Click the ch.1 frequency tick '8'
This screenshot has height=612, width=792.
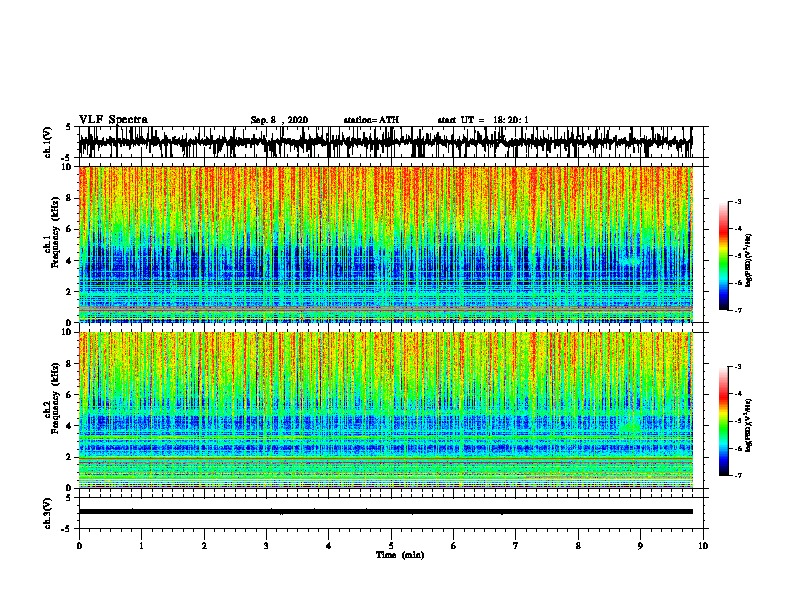69,198
